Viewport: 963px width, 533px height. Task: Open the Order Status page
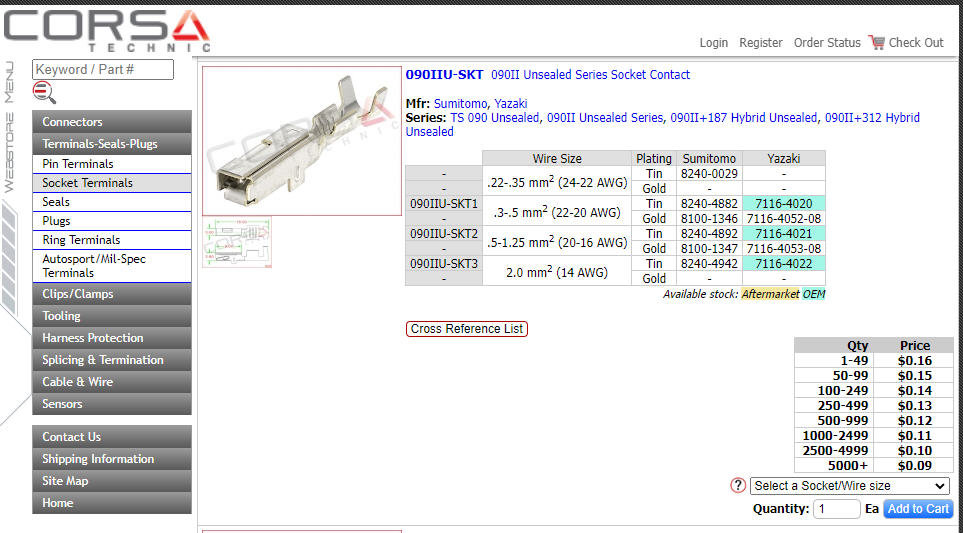click(827, 42)
